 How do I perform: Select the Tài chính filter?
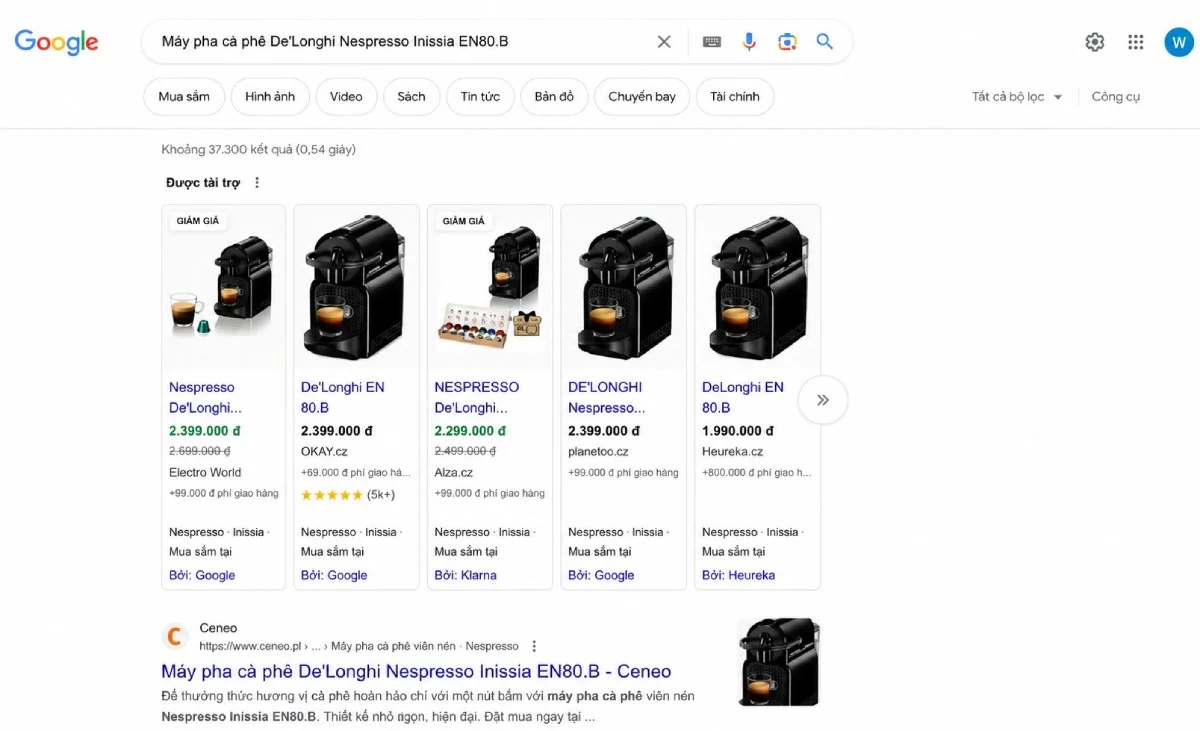click(735, 97)
